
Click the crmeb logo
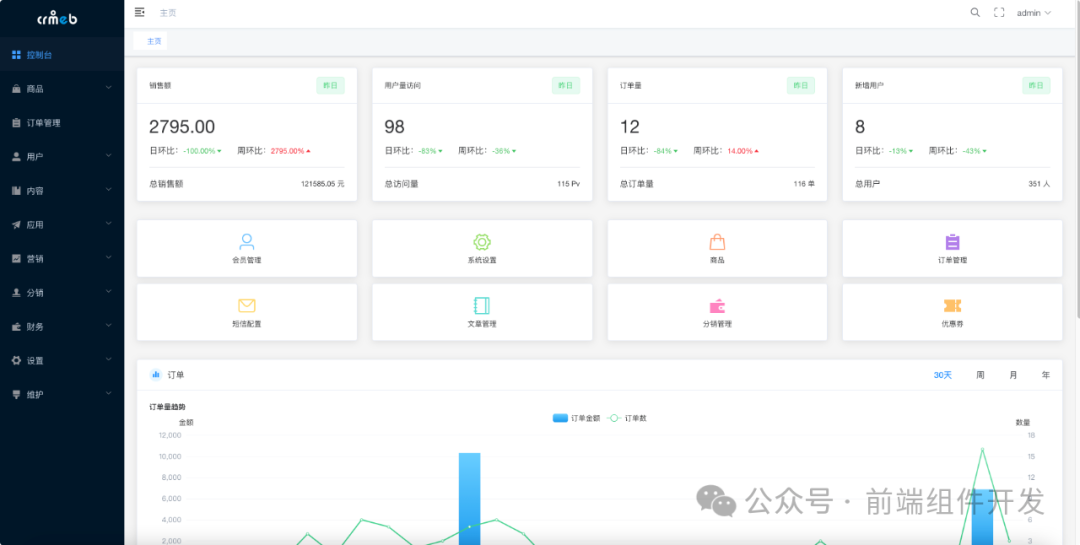(x=58, y=18)
